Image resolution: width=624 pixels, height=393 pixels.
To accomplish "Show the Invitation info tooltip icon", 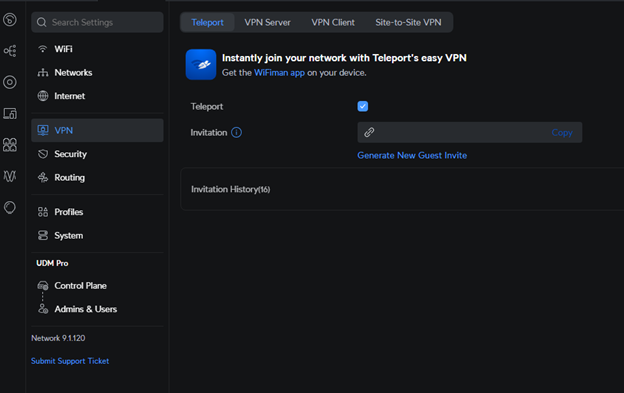I will pyautogui.click(x=236, y=132).
